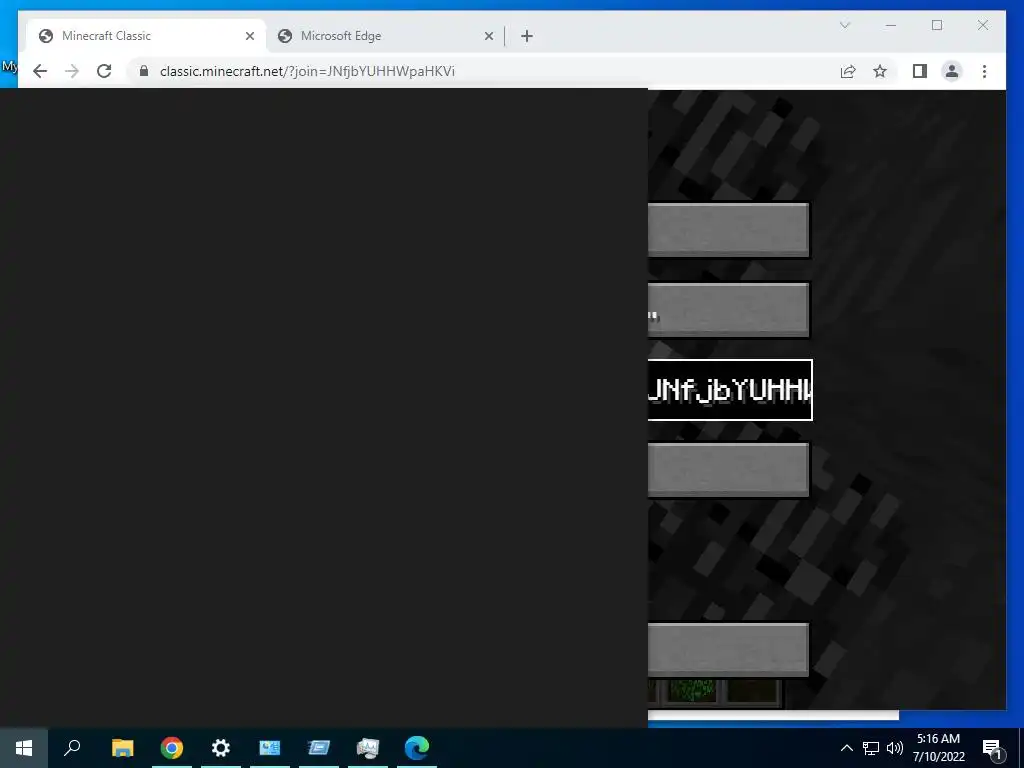Launch Microsoft Edge from the taskbar
This screenshot has height=768, width=1024.
click(x=417, y=748)
